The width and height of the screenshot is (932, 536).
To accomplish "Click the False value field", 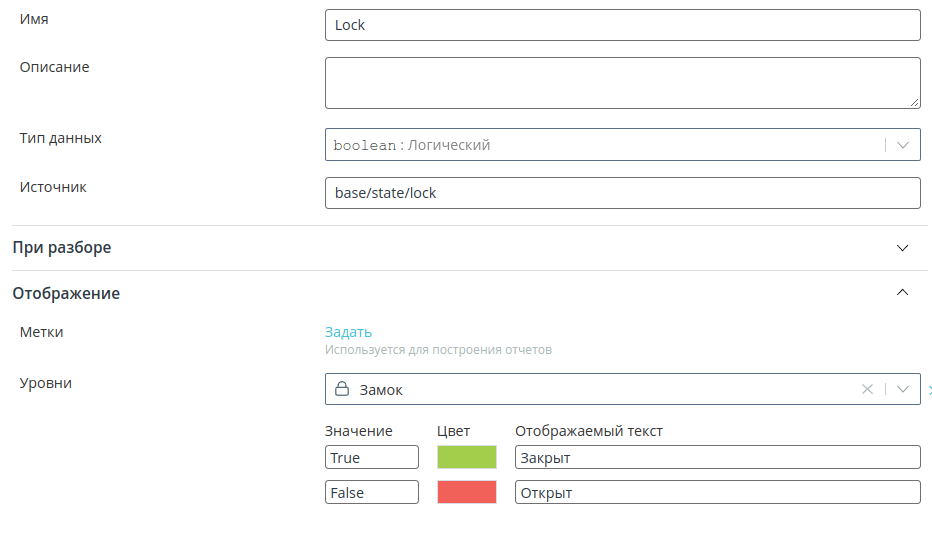I will click(371, 492).
